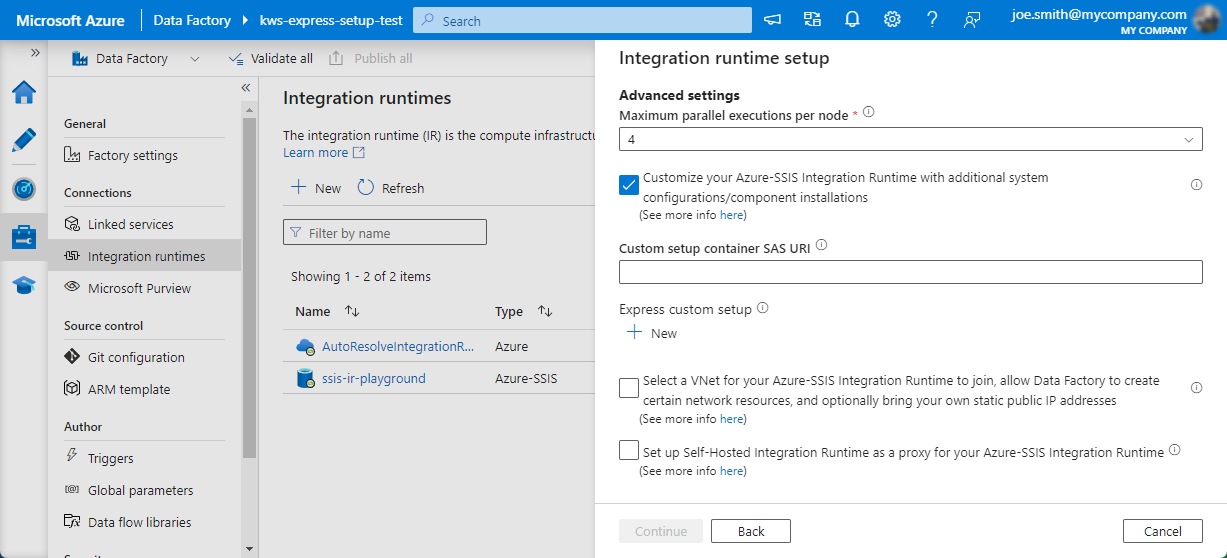Add New express custom setup
The width and height of the screenshot is (1227, 558).
pyautogui.click(x=652, y=333)
